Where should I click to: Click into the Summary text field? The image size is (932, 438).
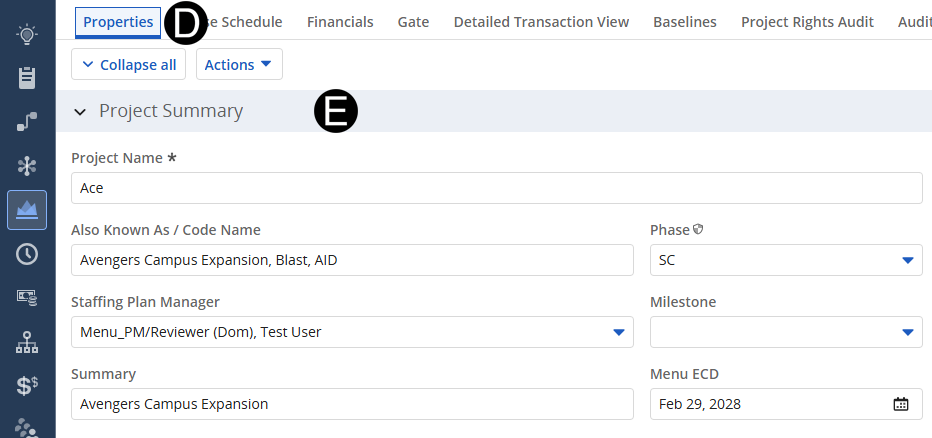(x=352, y=404)
